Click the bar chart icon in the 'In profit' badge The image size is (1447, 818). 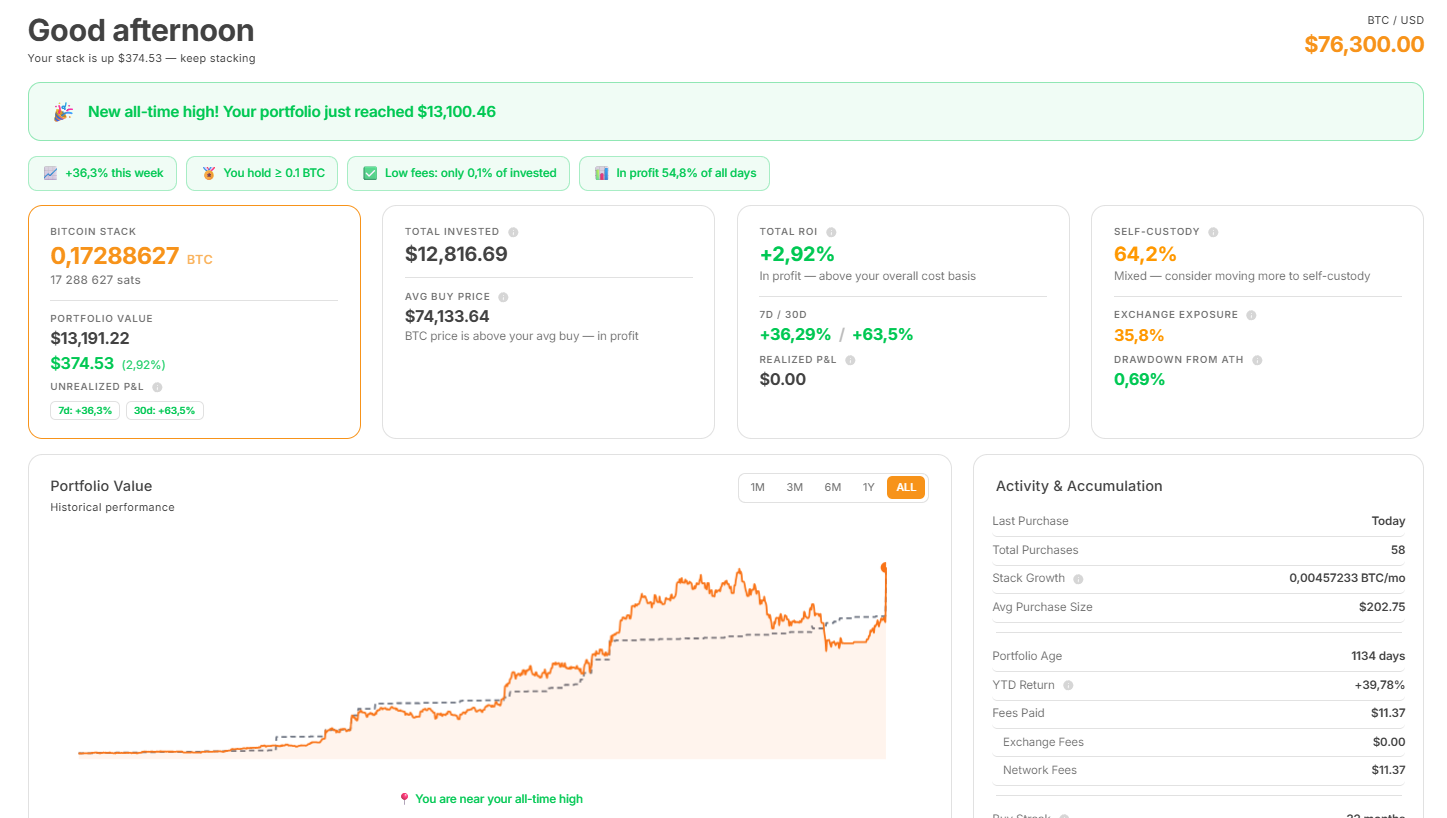(x=601, y=173)
